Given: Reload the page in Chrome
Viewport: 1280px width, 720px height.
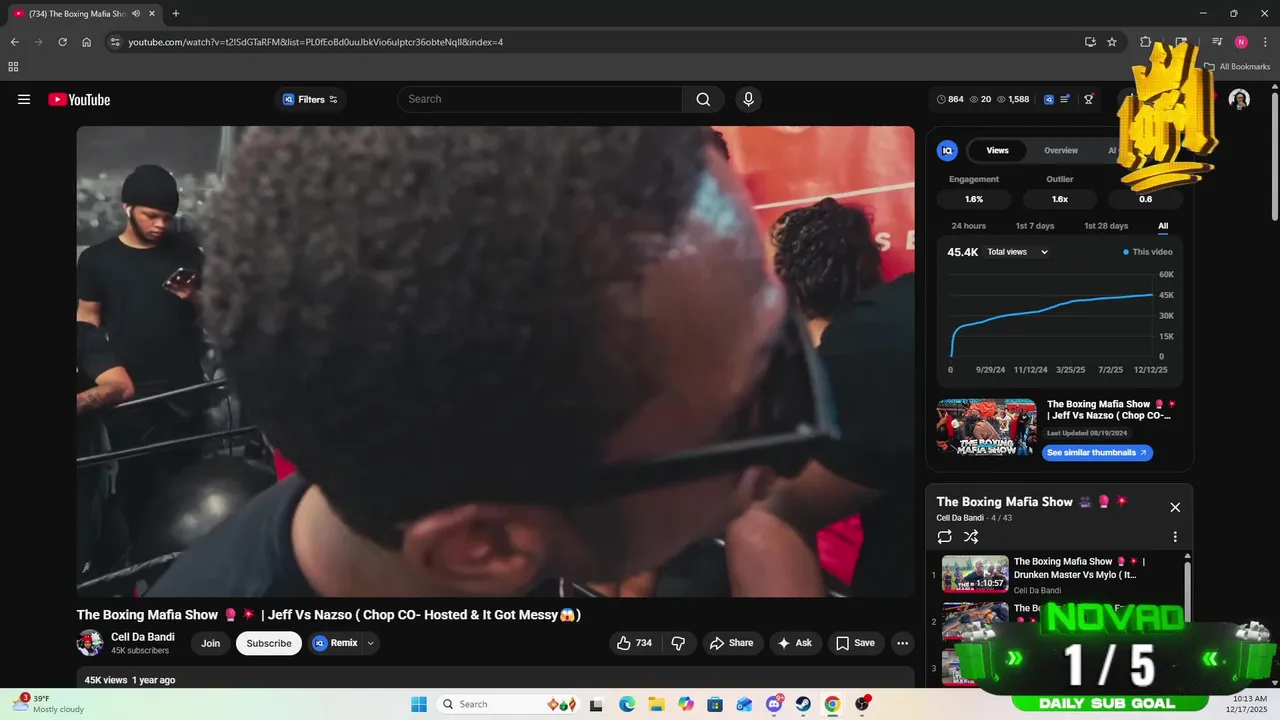Looking at the screenshot, I should click(62, 42).
